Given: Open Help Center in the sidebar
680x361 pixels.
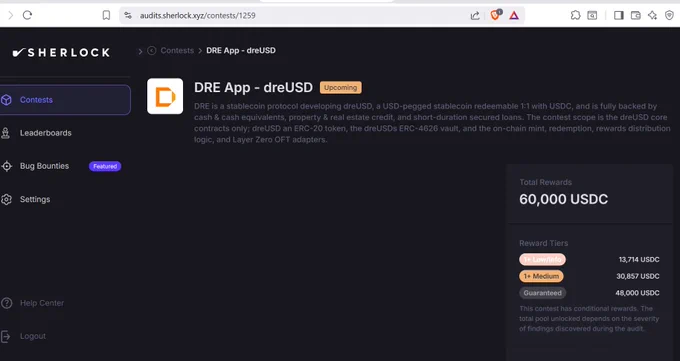Looking at the screenshot, I should pos(42,303).
